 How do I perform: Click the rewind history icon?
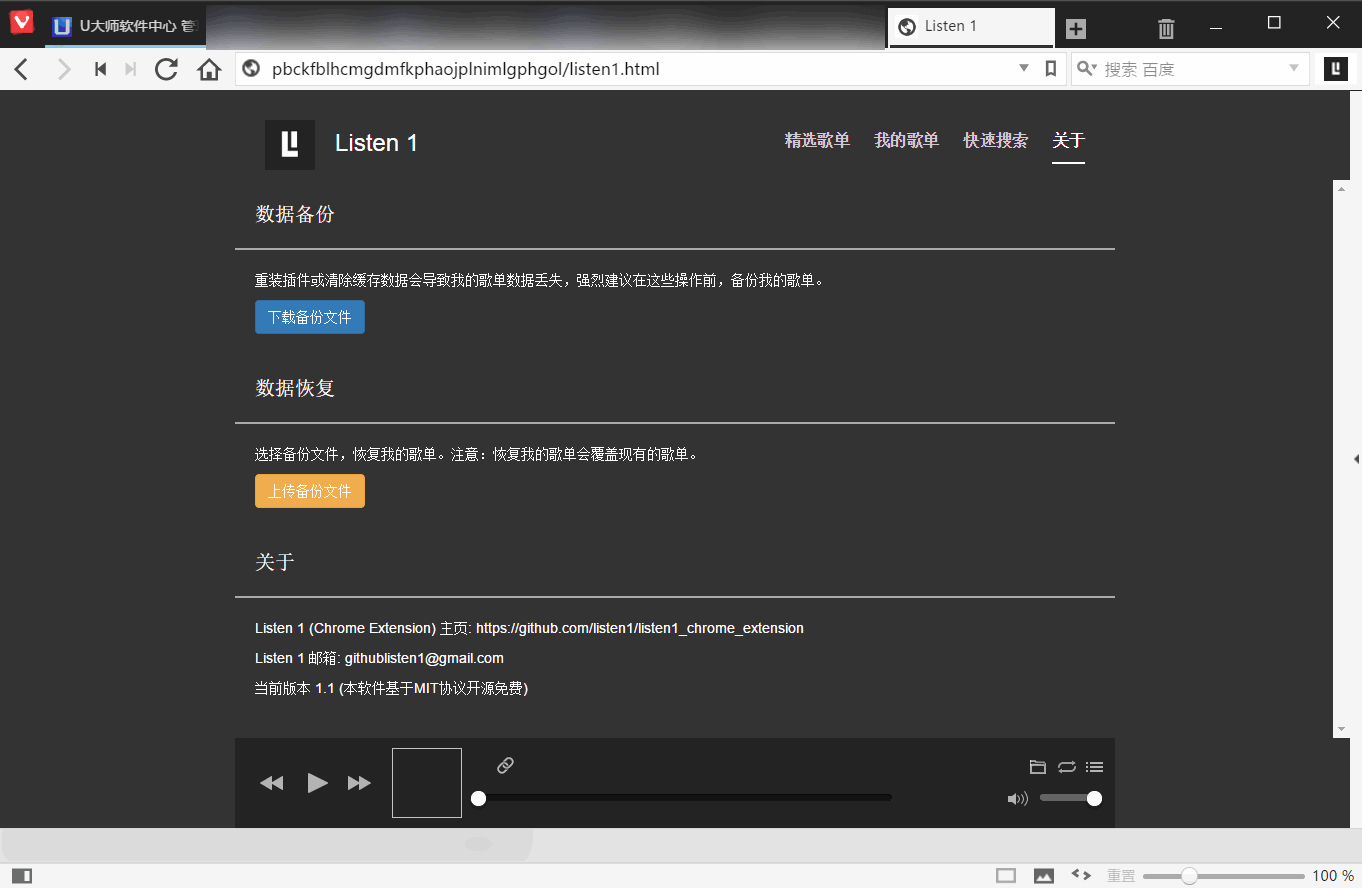100,69
